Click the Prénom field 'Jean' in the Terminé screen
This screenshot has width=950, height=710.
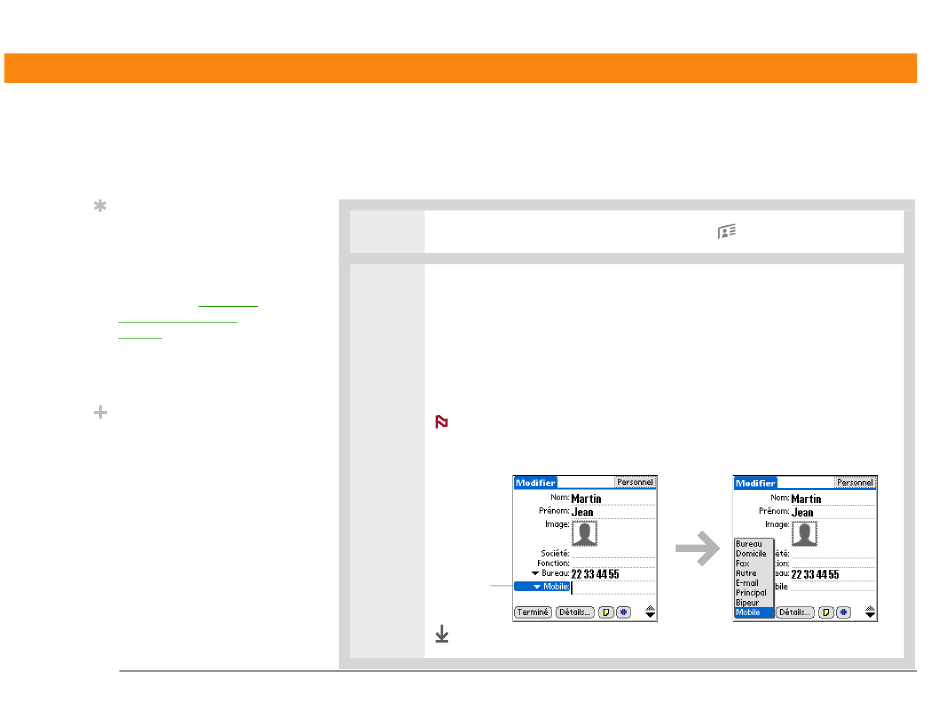tap(613, 512)
